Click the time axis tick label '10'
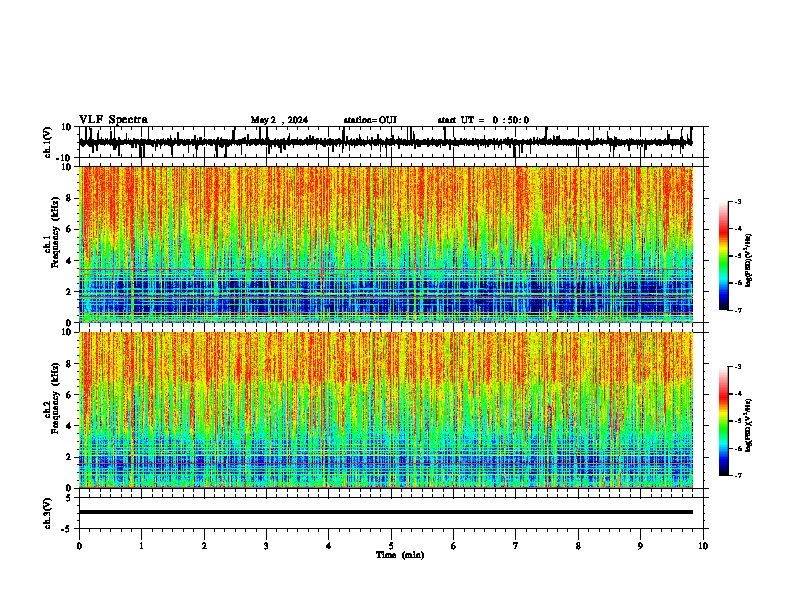Image resolution: width=792 pixels, height=612 pixels. tap(703, 546)
